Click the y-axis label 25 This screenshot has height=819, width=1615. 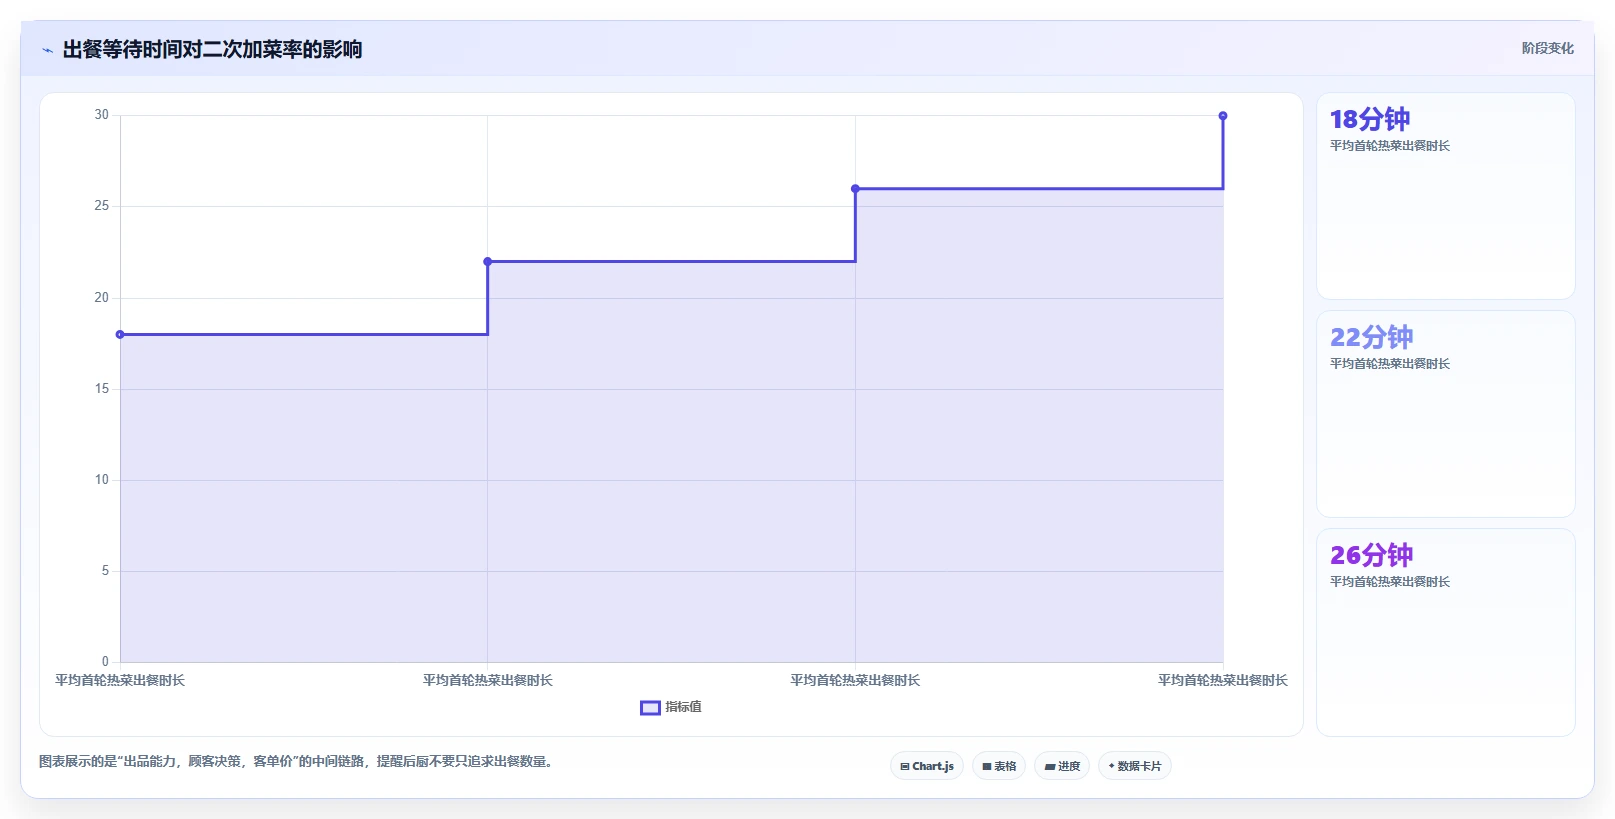click(101, 206)
